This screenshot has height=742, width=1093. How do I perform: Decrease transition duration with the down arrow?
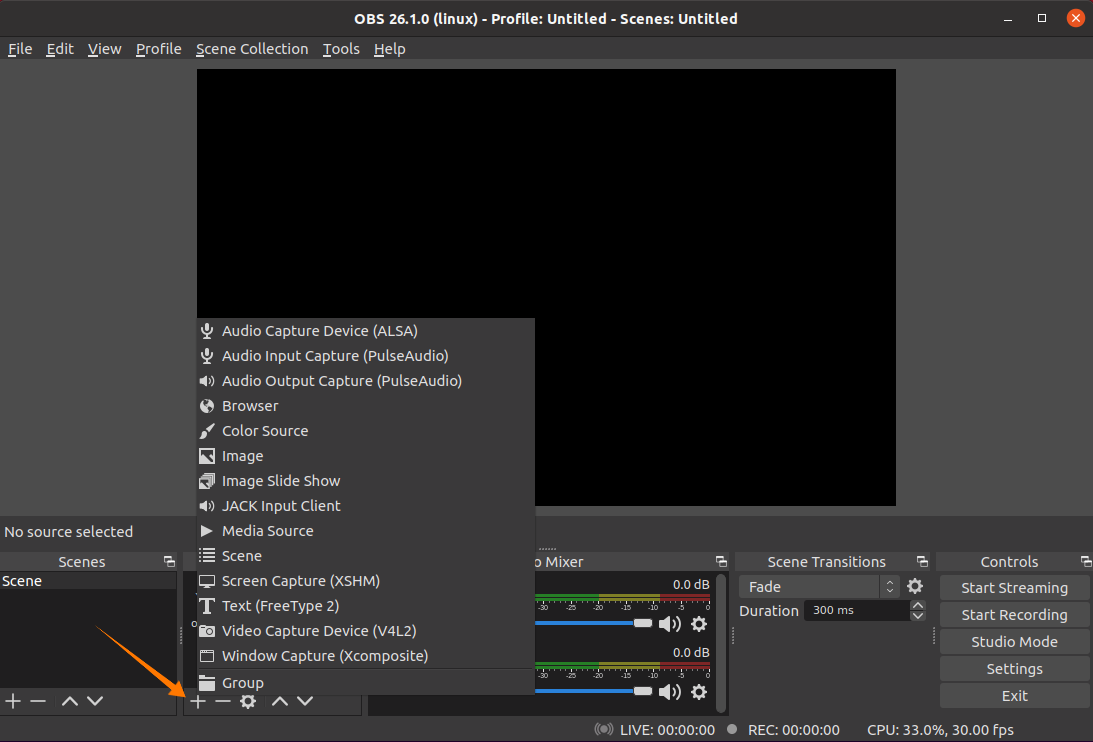coord(918,616)
